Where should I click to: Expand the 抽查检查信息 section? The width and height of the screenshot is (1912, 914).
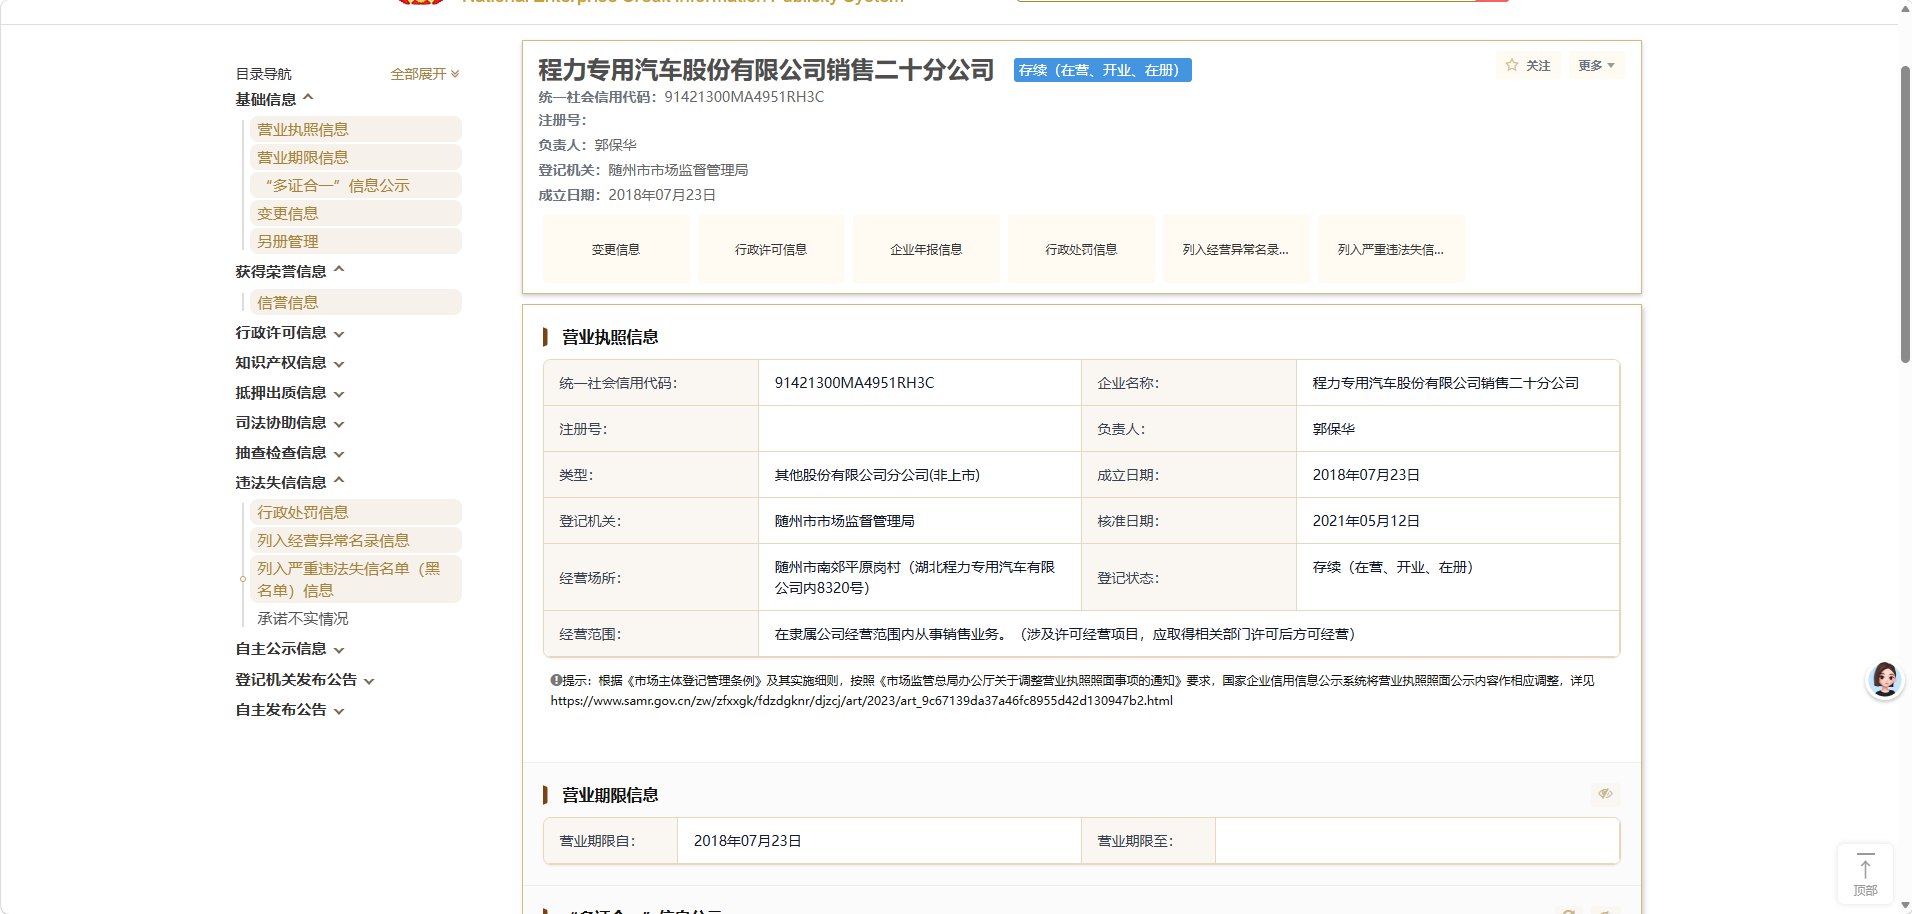290,453
